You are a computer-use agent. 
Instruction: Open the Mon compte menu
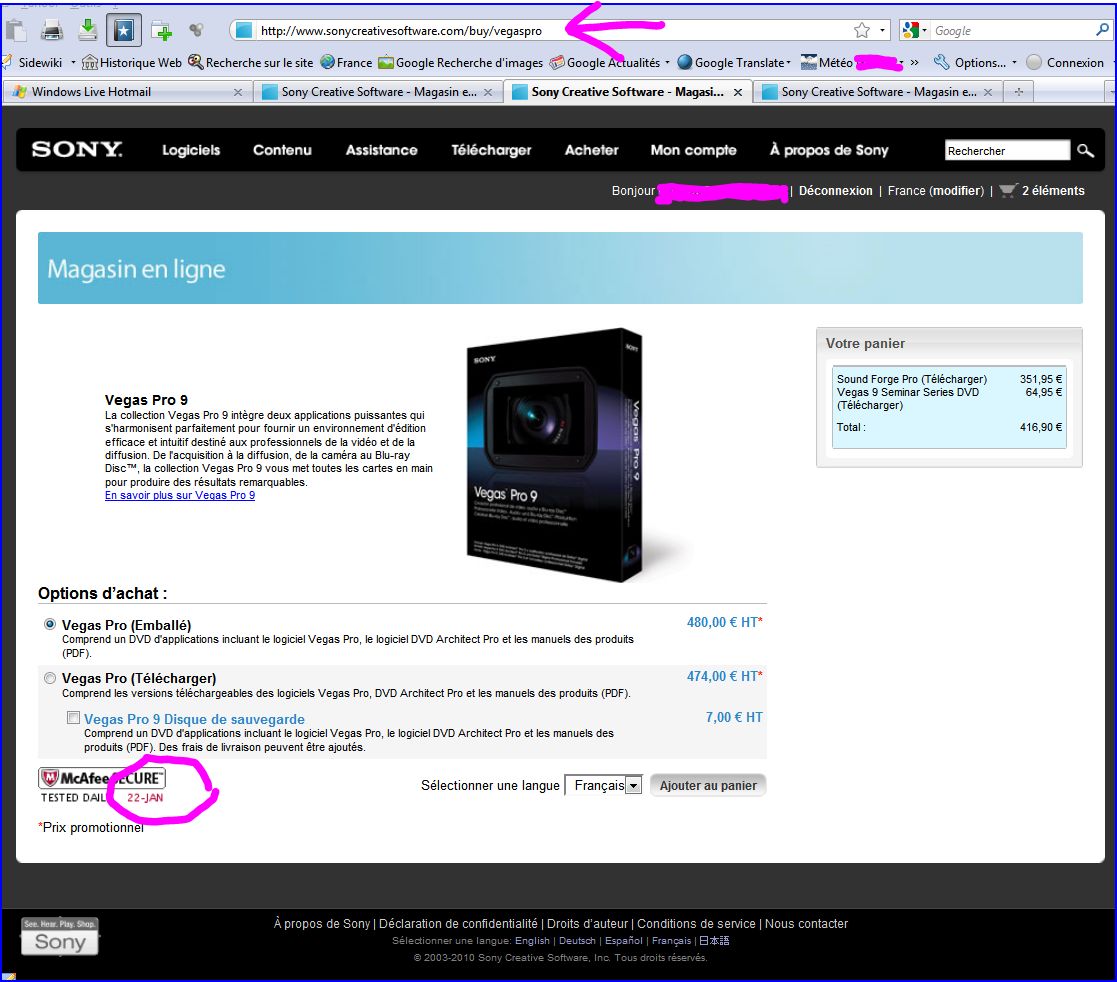coord(693,150)
